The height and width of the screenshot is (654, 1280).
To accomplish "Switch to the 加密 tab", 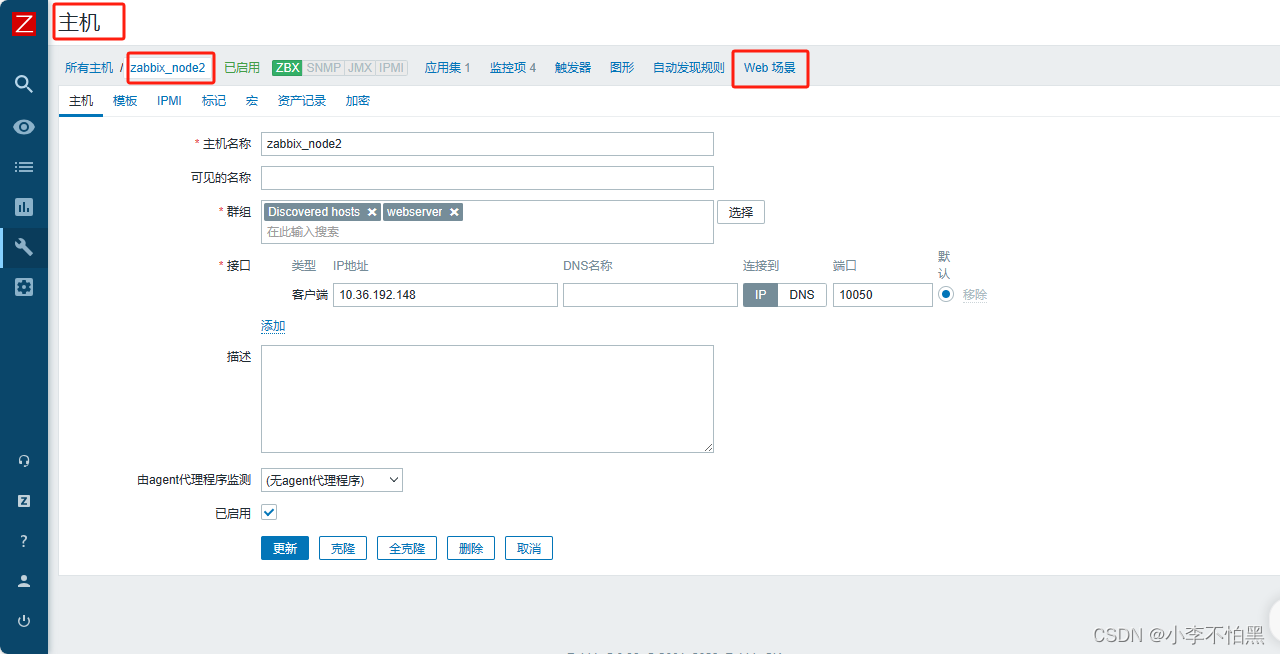I will point(358,101).
